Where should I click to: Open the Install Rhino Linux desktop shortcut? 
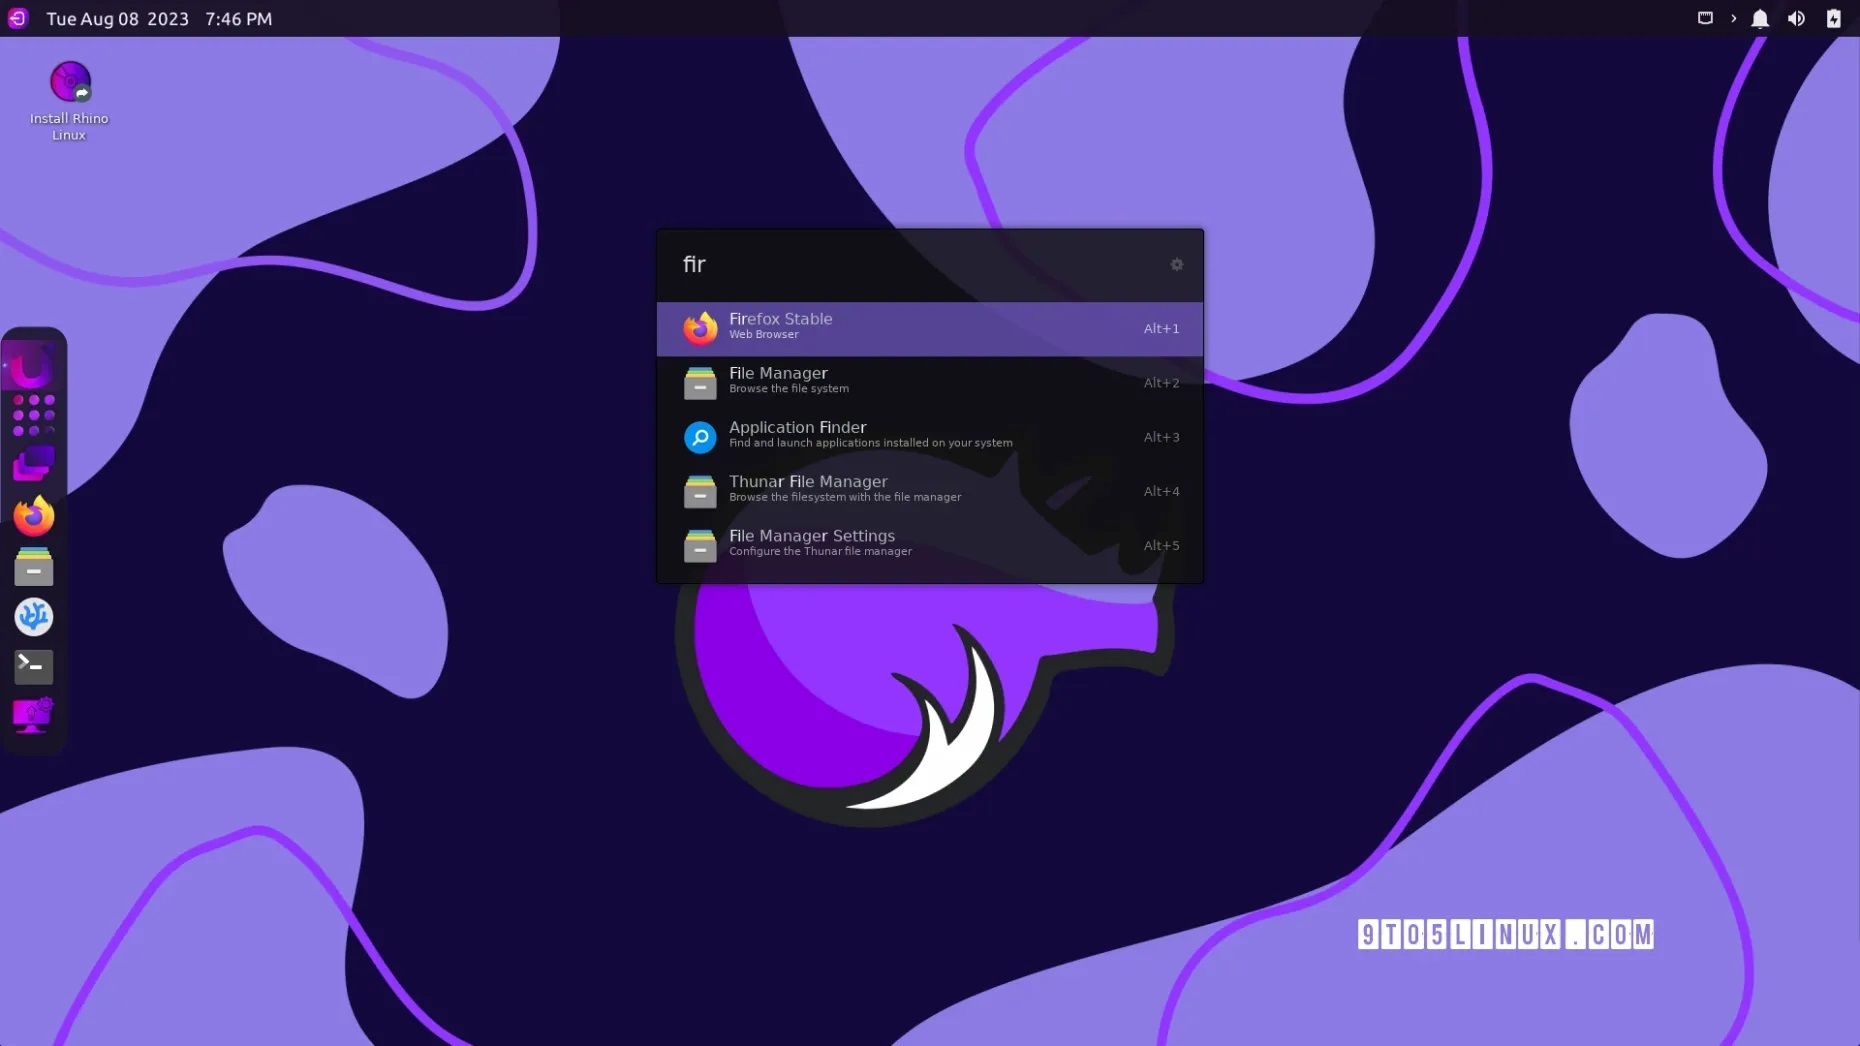(69, 101)
